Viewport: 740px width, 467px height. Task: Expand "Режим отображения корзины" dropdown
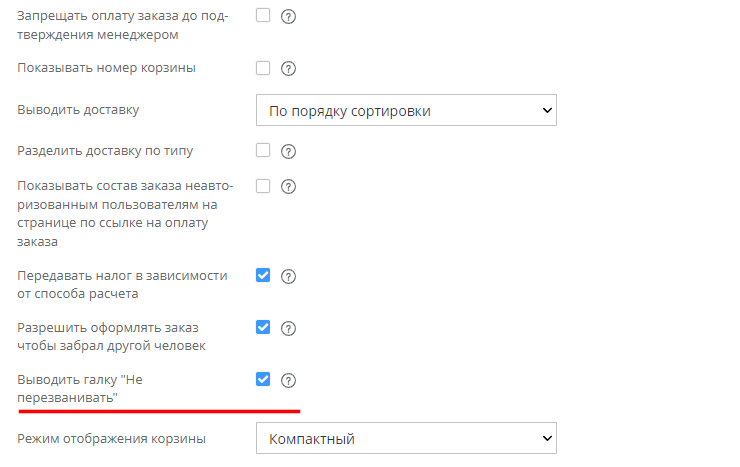tap(406, 438)
